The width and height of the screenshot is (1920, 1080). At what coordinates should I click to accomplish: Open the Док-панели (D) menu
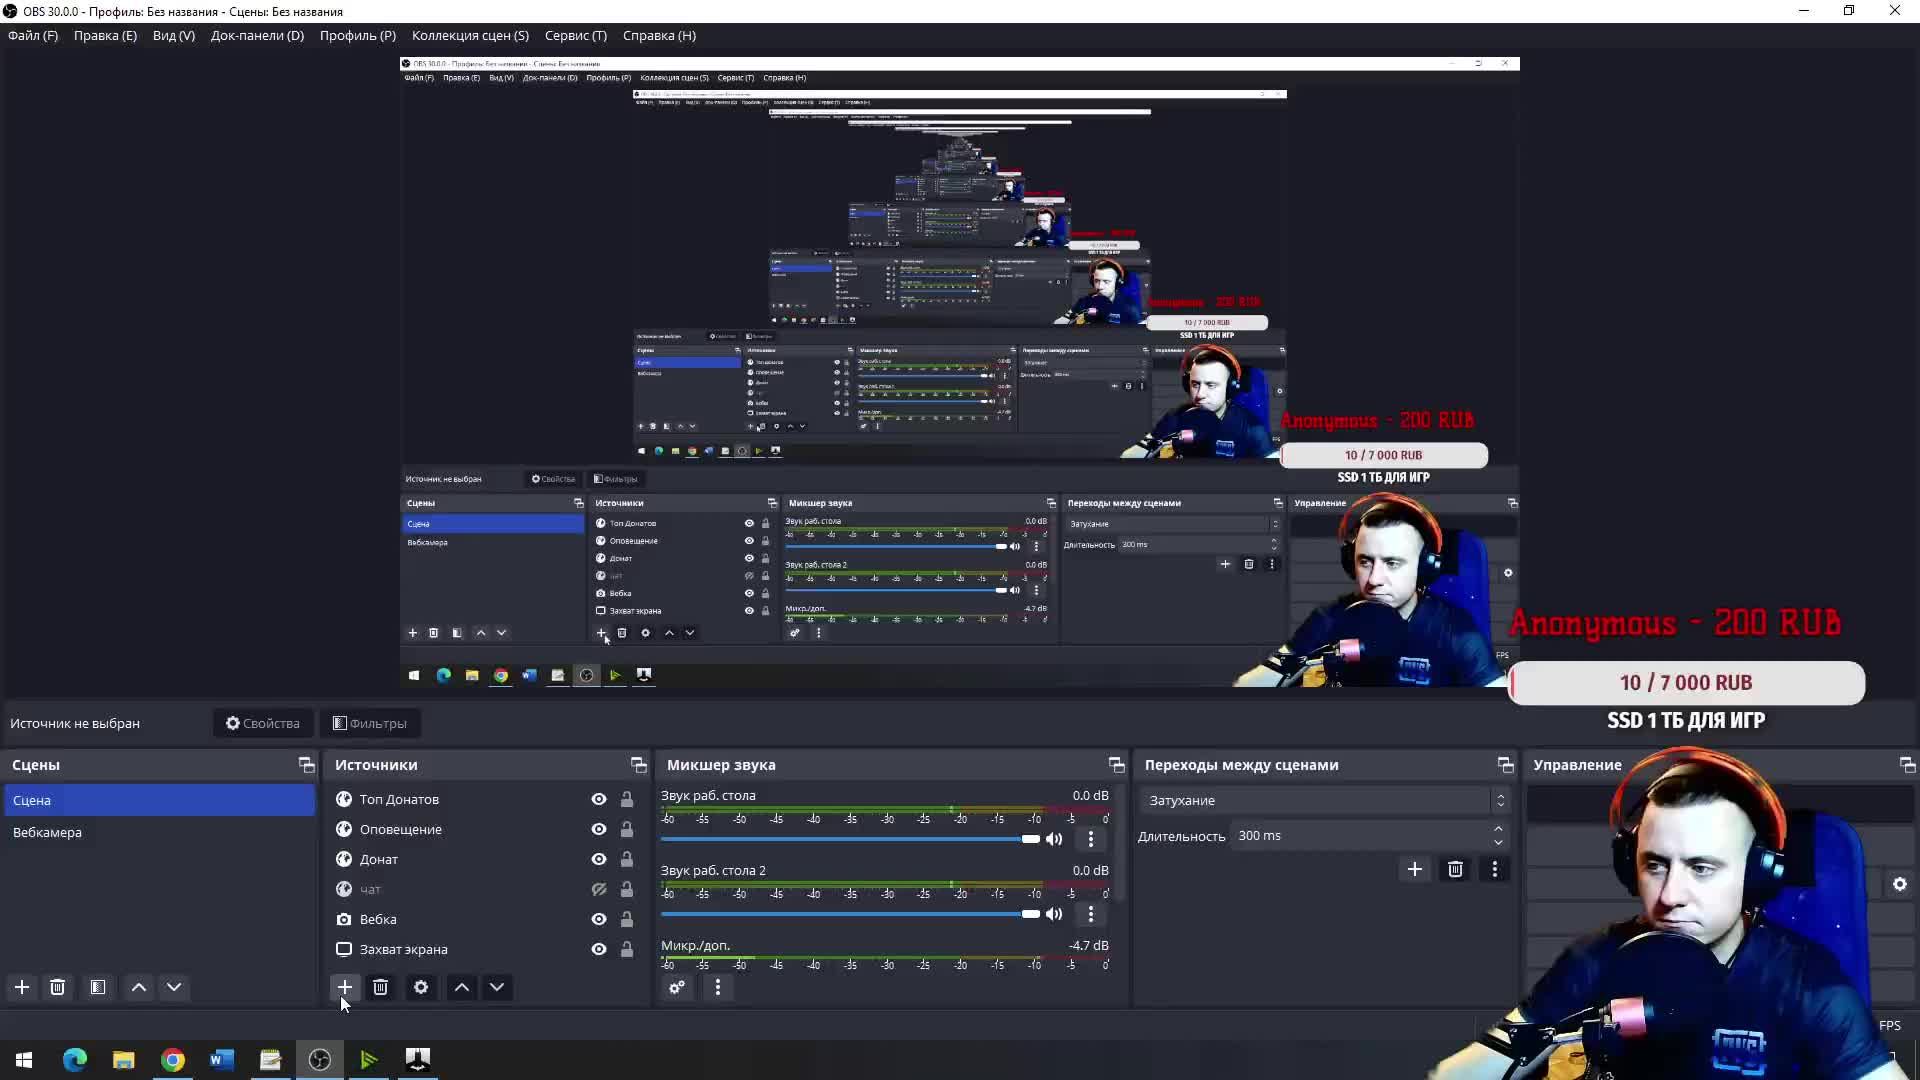pyautogui.click(x=257, y=35)
